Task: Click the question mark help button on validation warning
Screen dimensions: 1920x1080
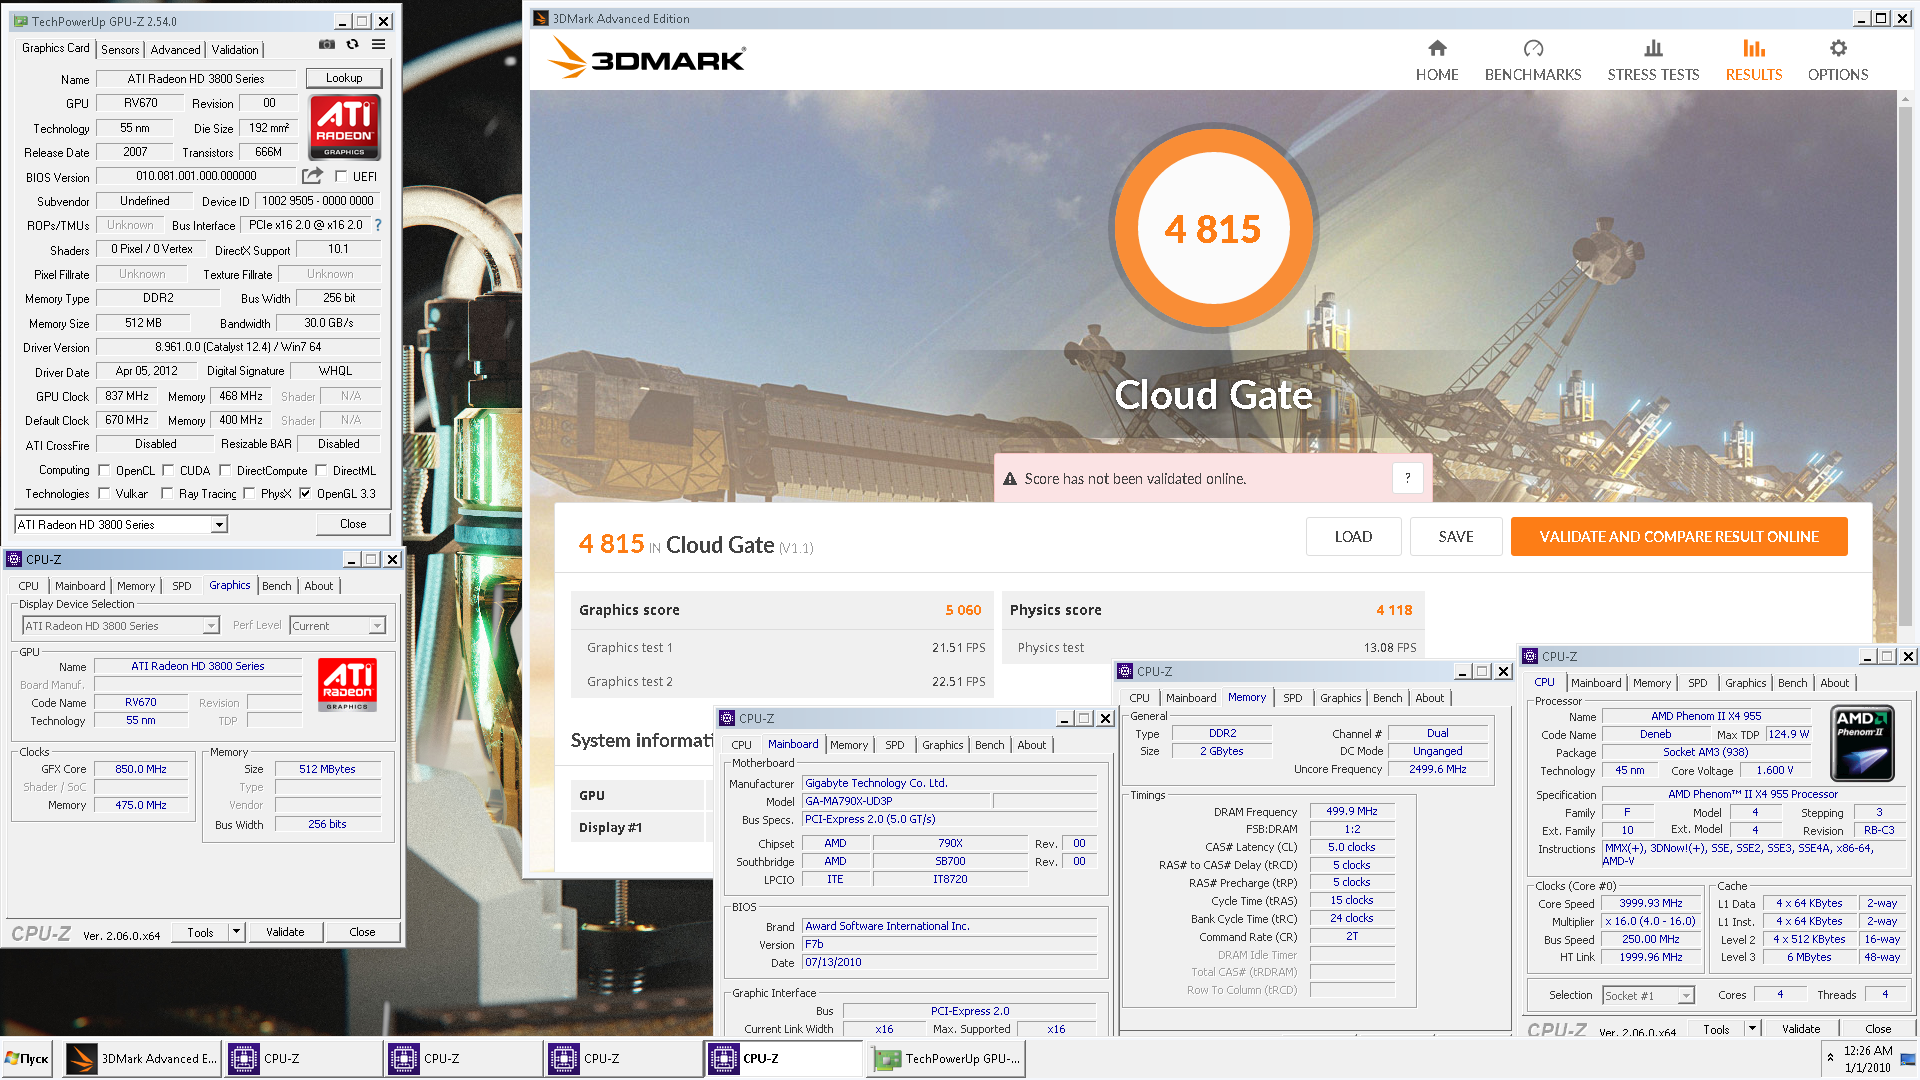Action: coord(1407,478)
